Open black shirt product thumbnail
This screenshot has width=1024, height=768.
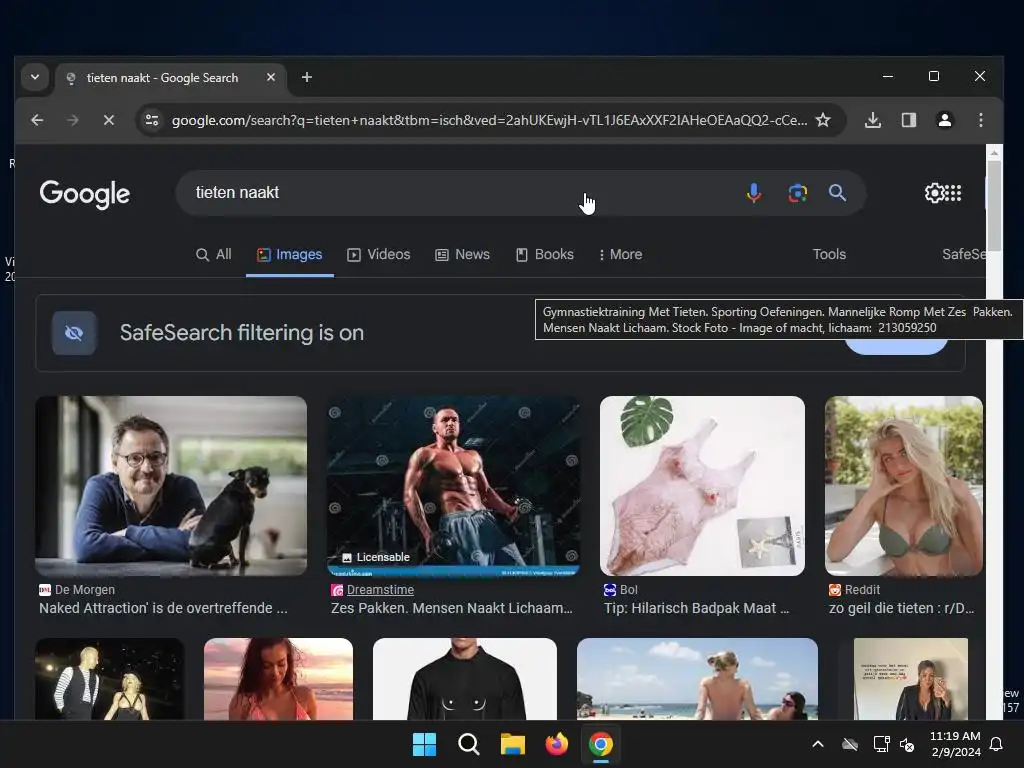click(465, 679)
